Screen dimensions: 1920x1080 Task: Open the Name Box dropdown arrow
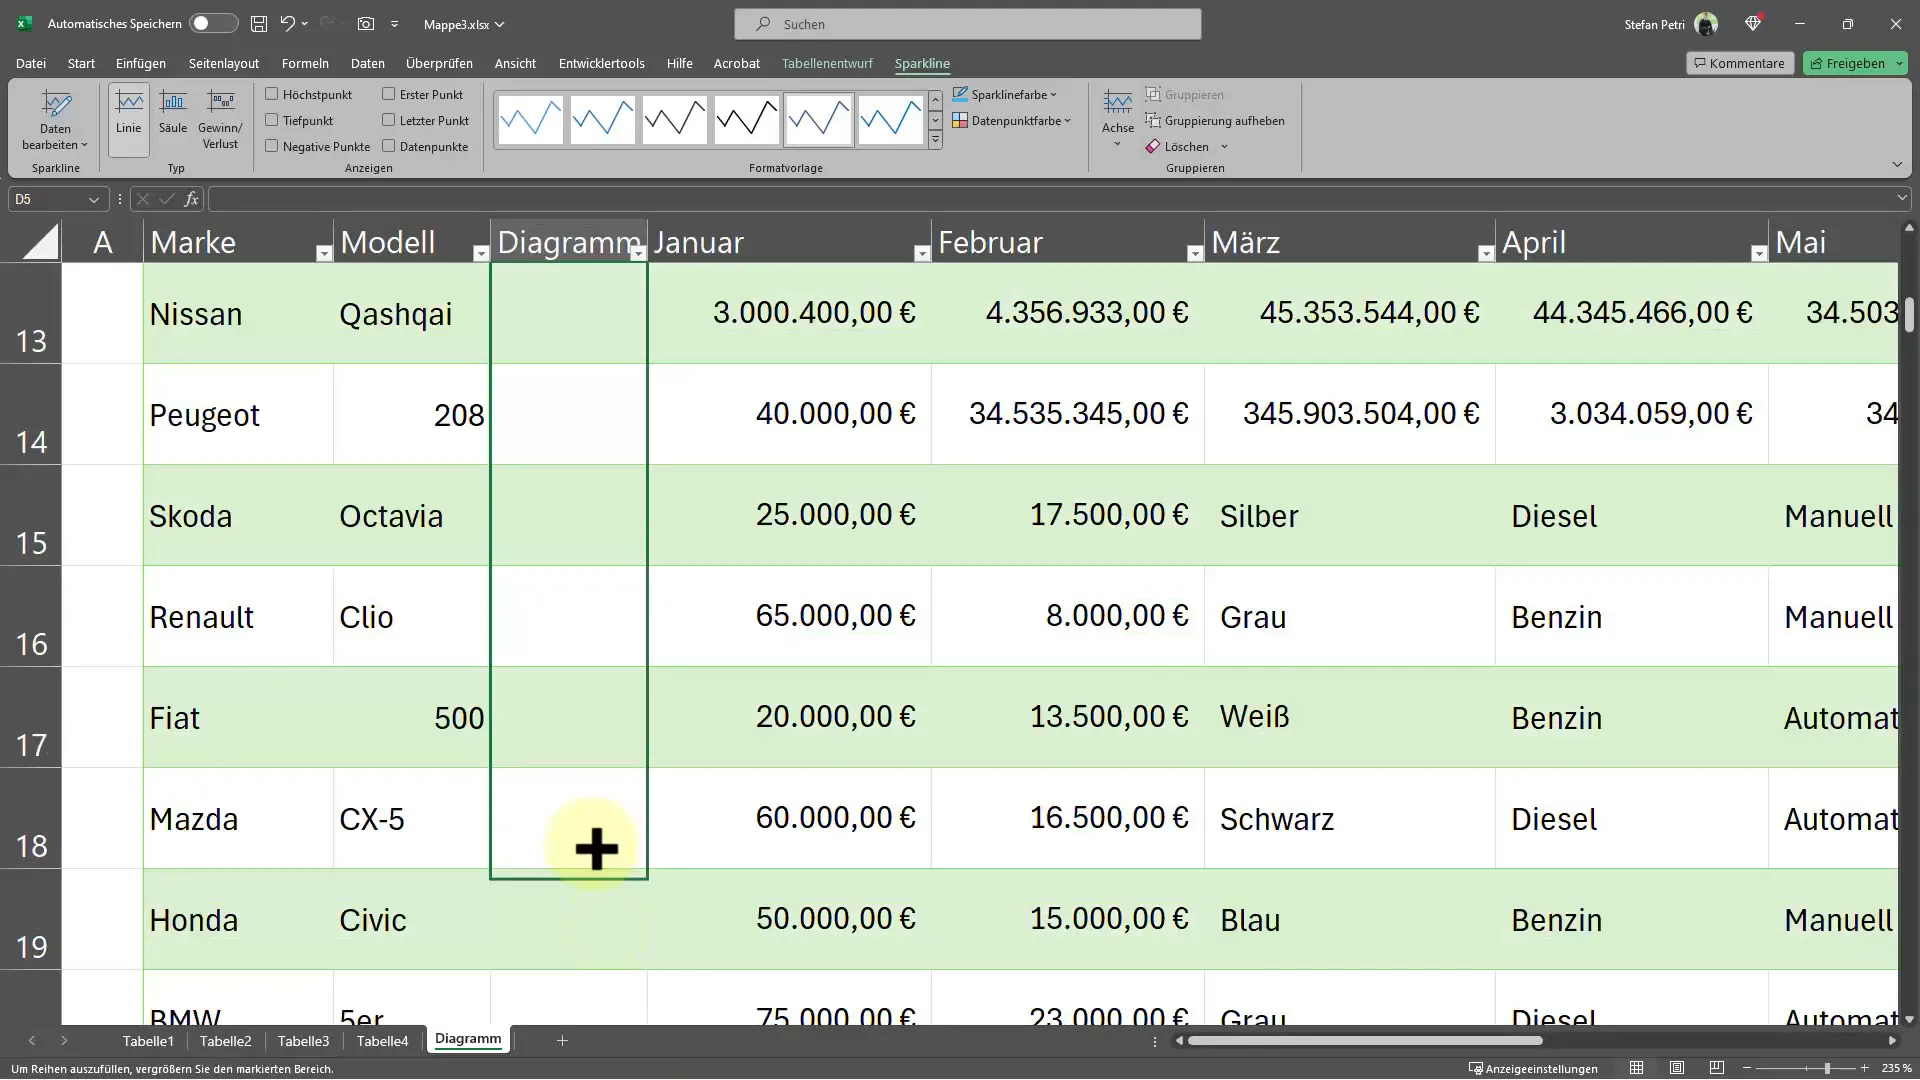(93, 200)
